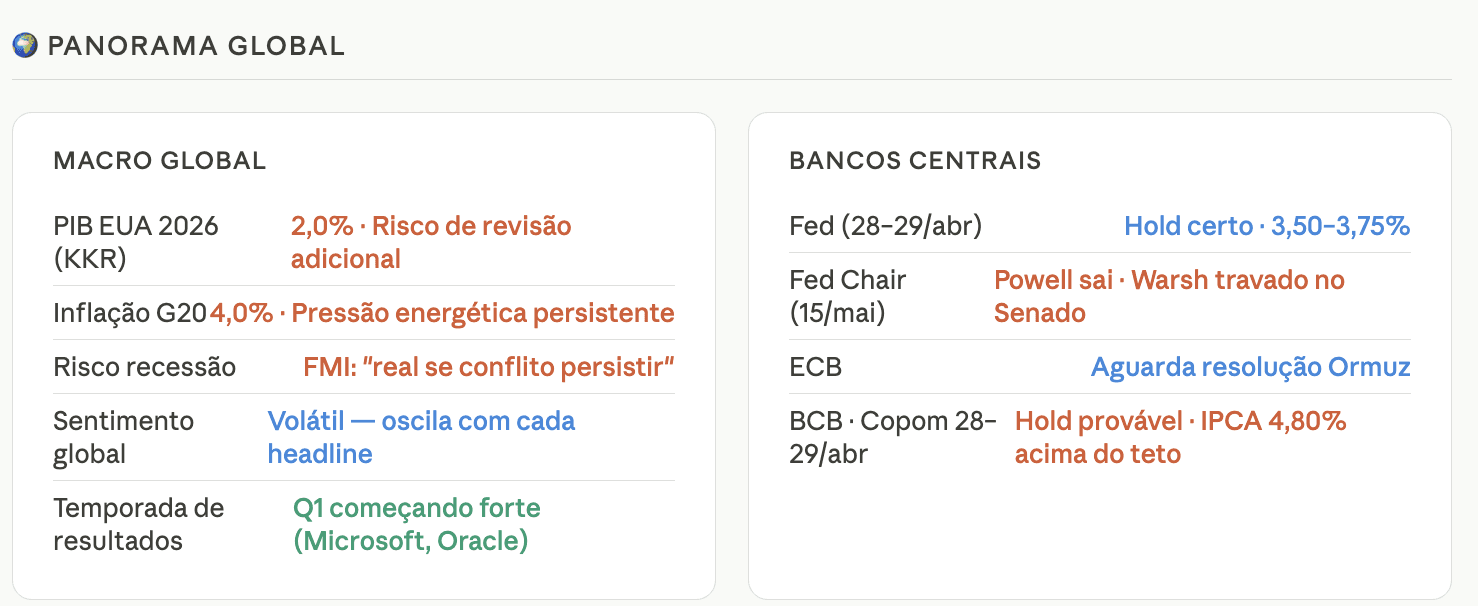1478x606 pixels.
Task: Select the 2,0% Risco de revisão adicional text
Action: 431,242
